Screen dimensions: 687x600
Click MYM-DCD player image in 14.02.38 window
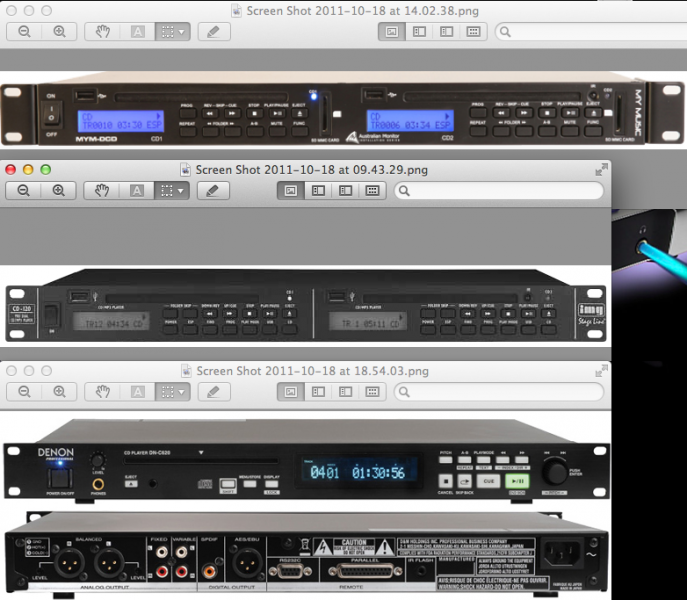click(343, 110)
